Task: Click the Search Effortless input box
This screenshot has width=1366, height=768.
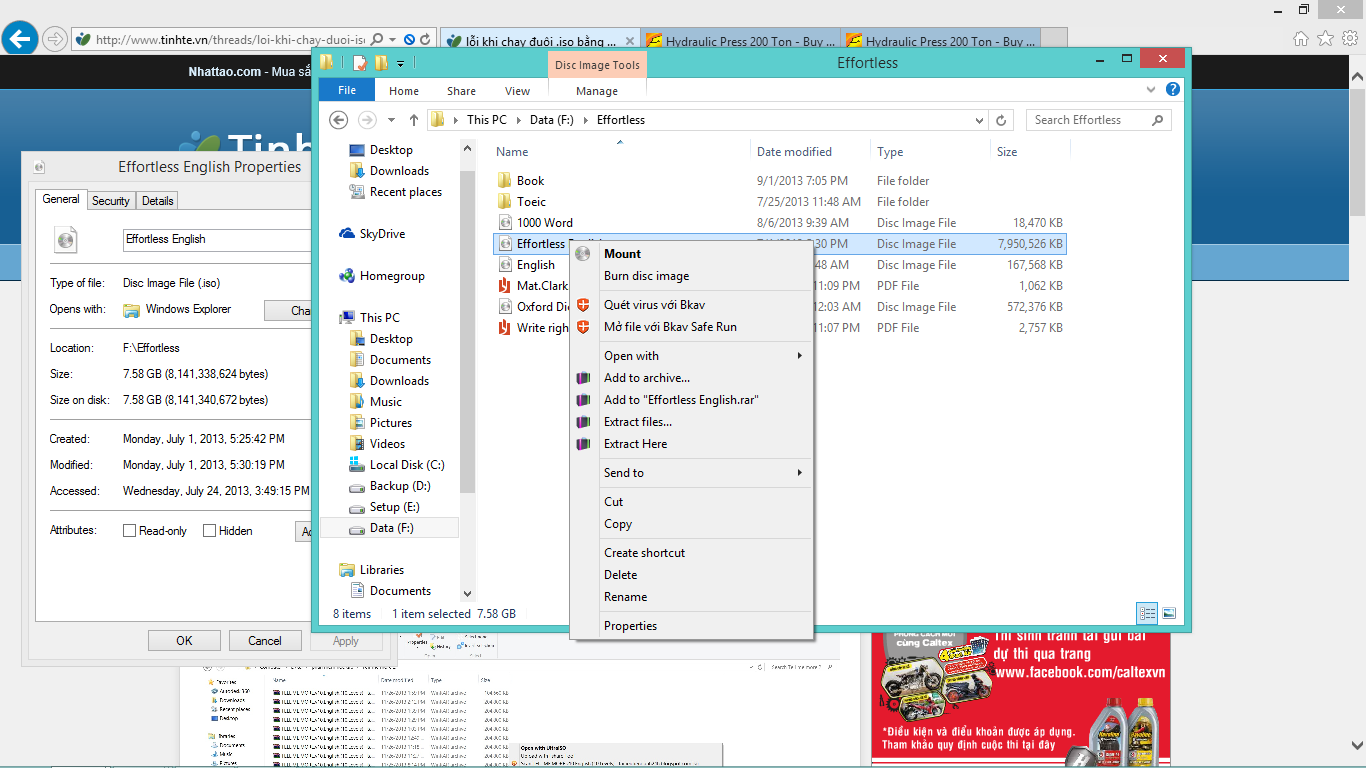Action: tap(1089, 120)
